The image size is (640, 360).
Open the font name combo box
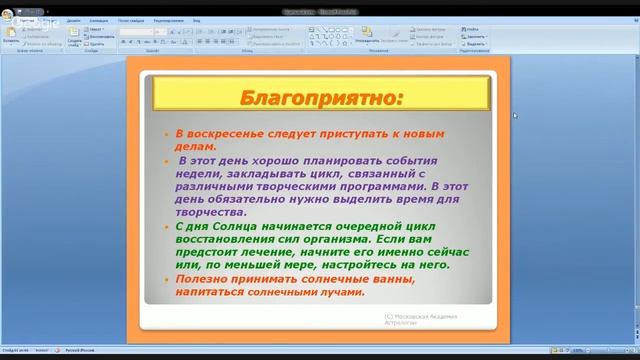137,32
